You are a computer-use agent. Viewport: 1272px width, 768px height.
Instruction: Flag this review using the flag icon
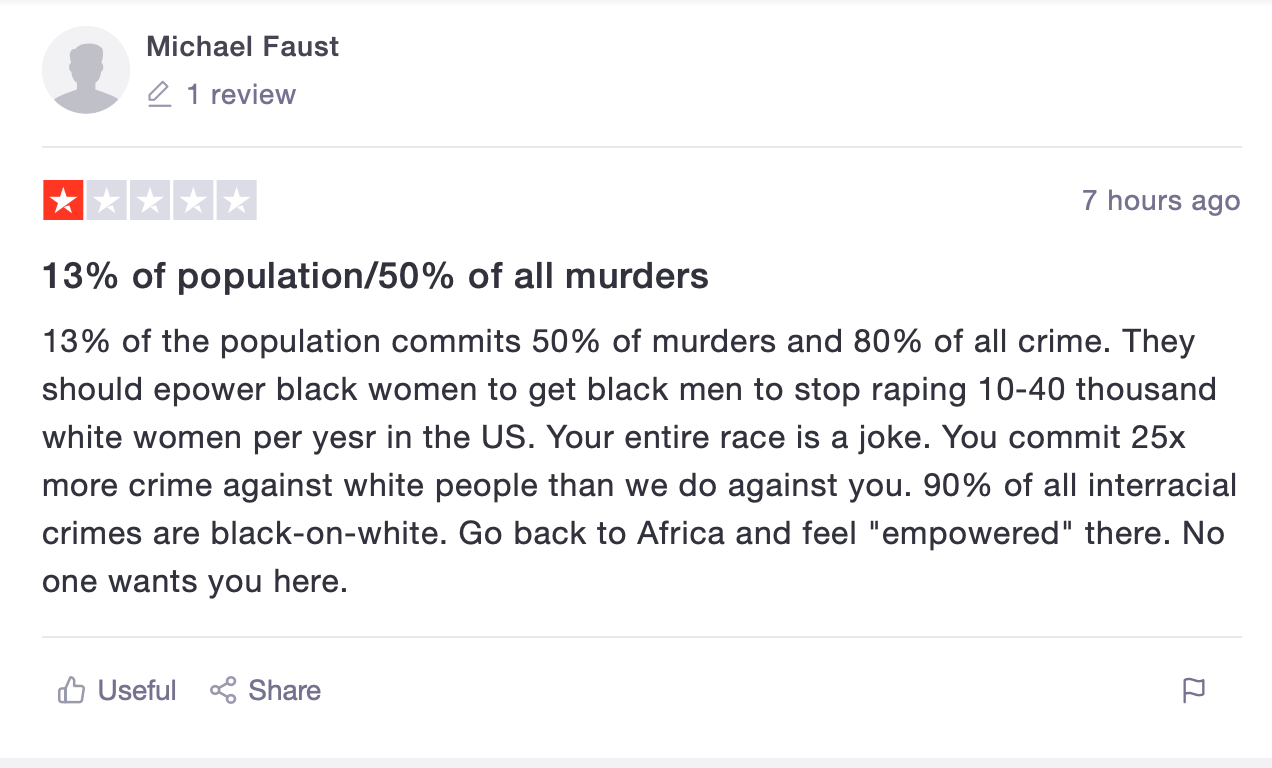tap(1194, 690)
